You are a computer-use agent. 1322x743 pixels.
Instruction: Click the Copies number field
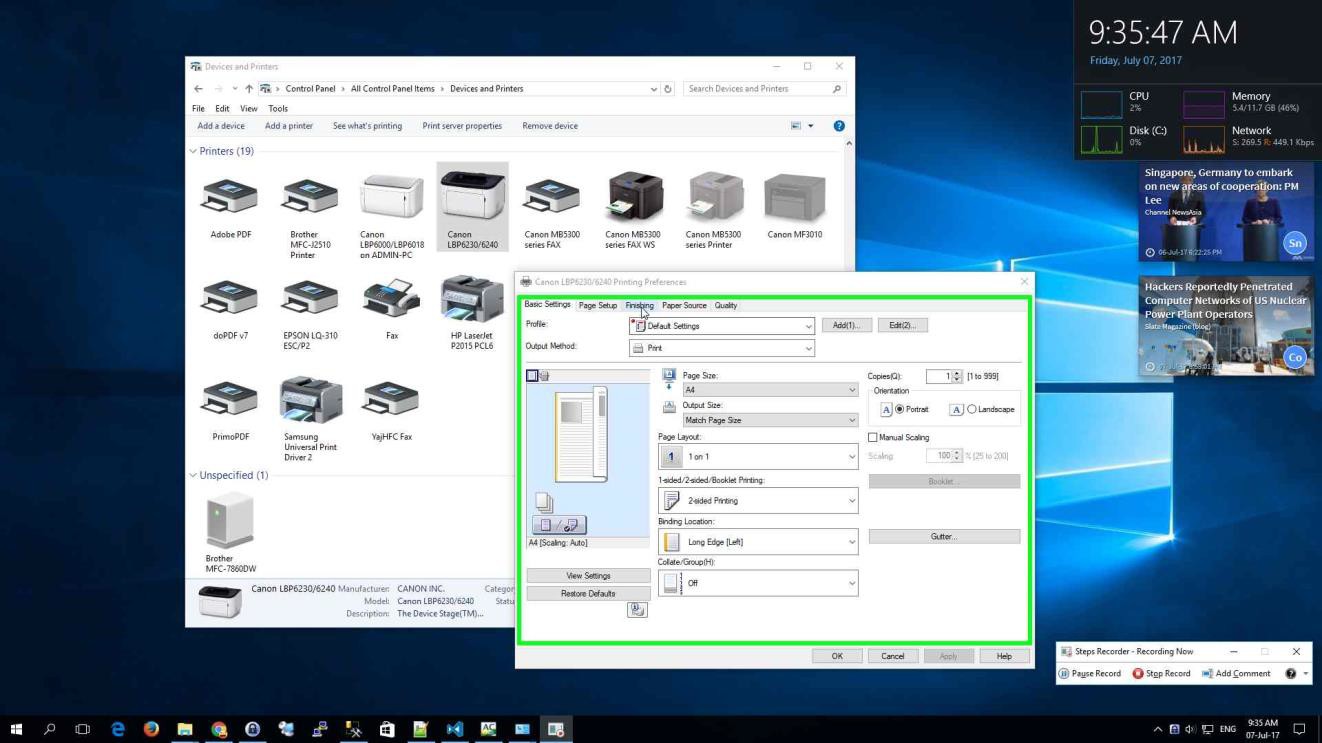[x=937, y=376]
